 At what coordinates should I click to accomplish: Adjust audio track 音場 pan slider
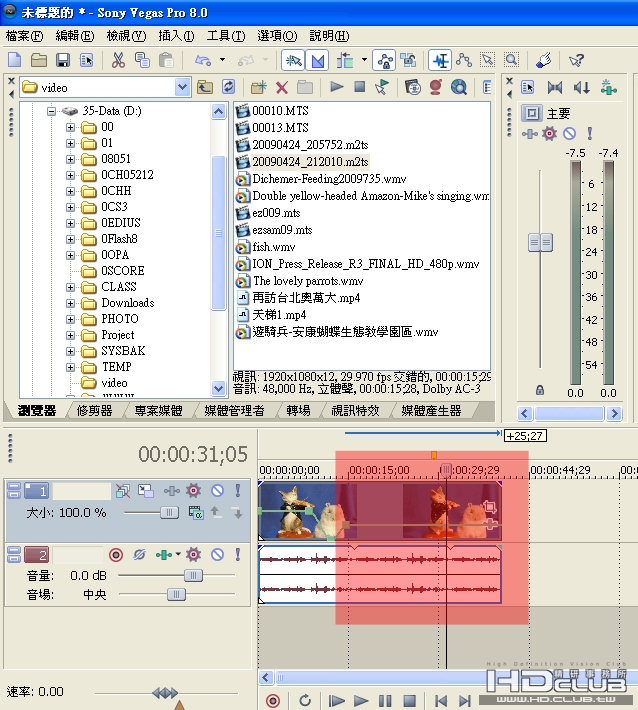pyautogui.click(x=177, y=594)
